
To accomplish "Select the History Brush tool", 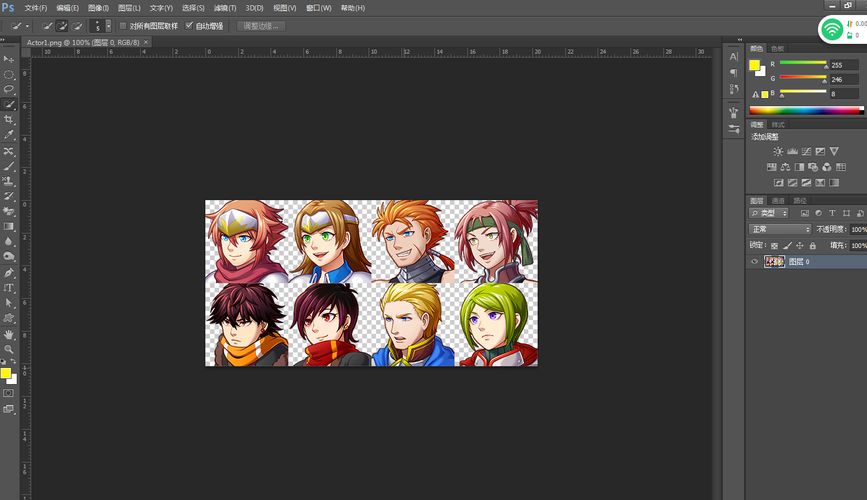I will pos(8,196).
